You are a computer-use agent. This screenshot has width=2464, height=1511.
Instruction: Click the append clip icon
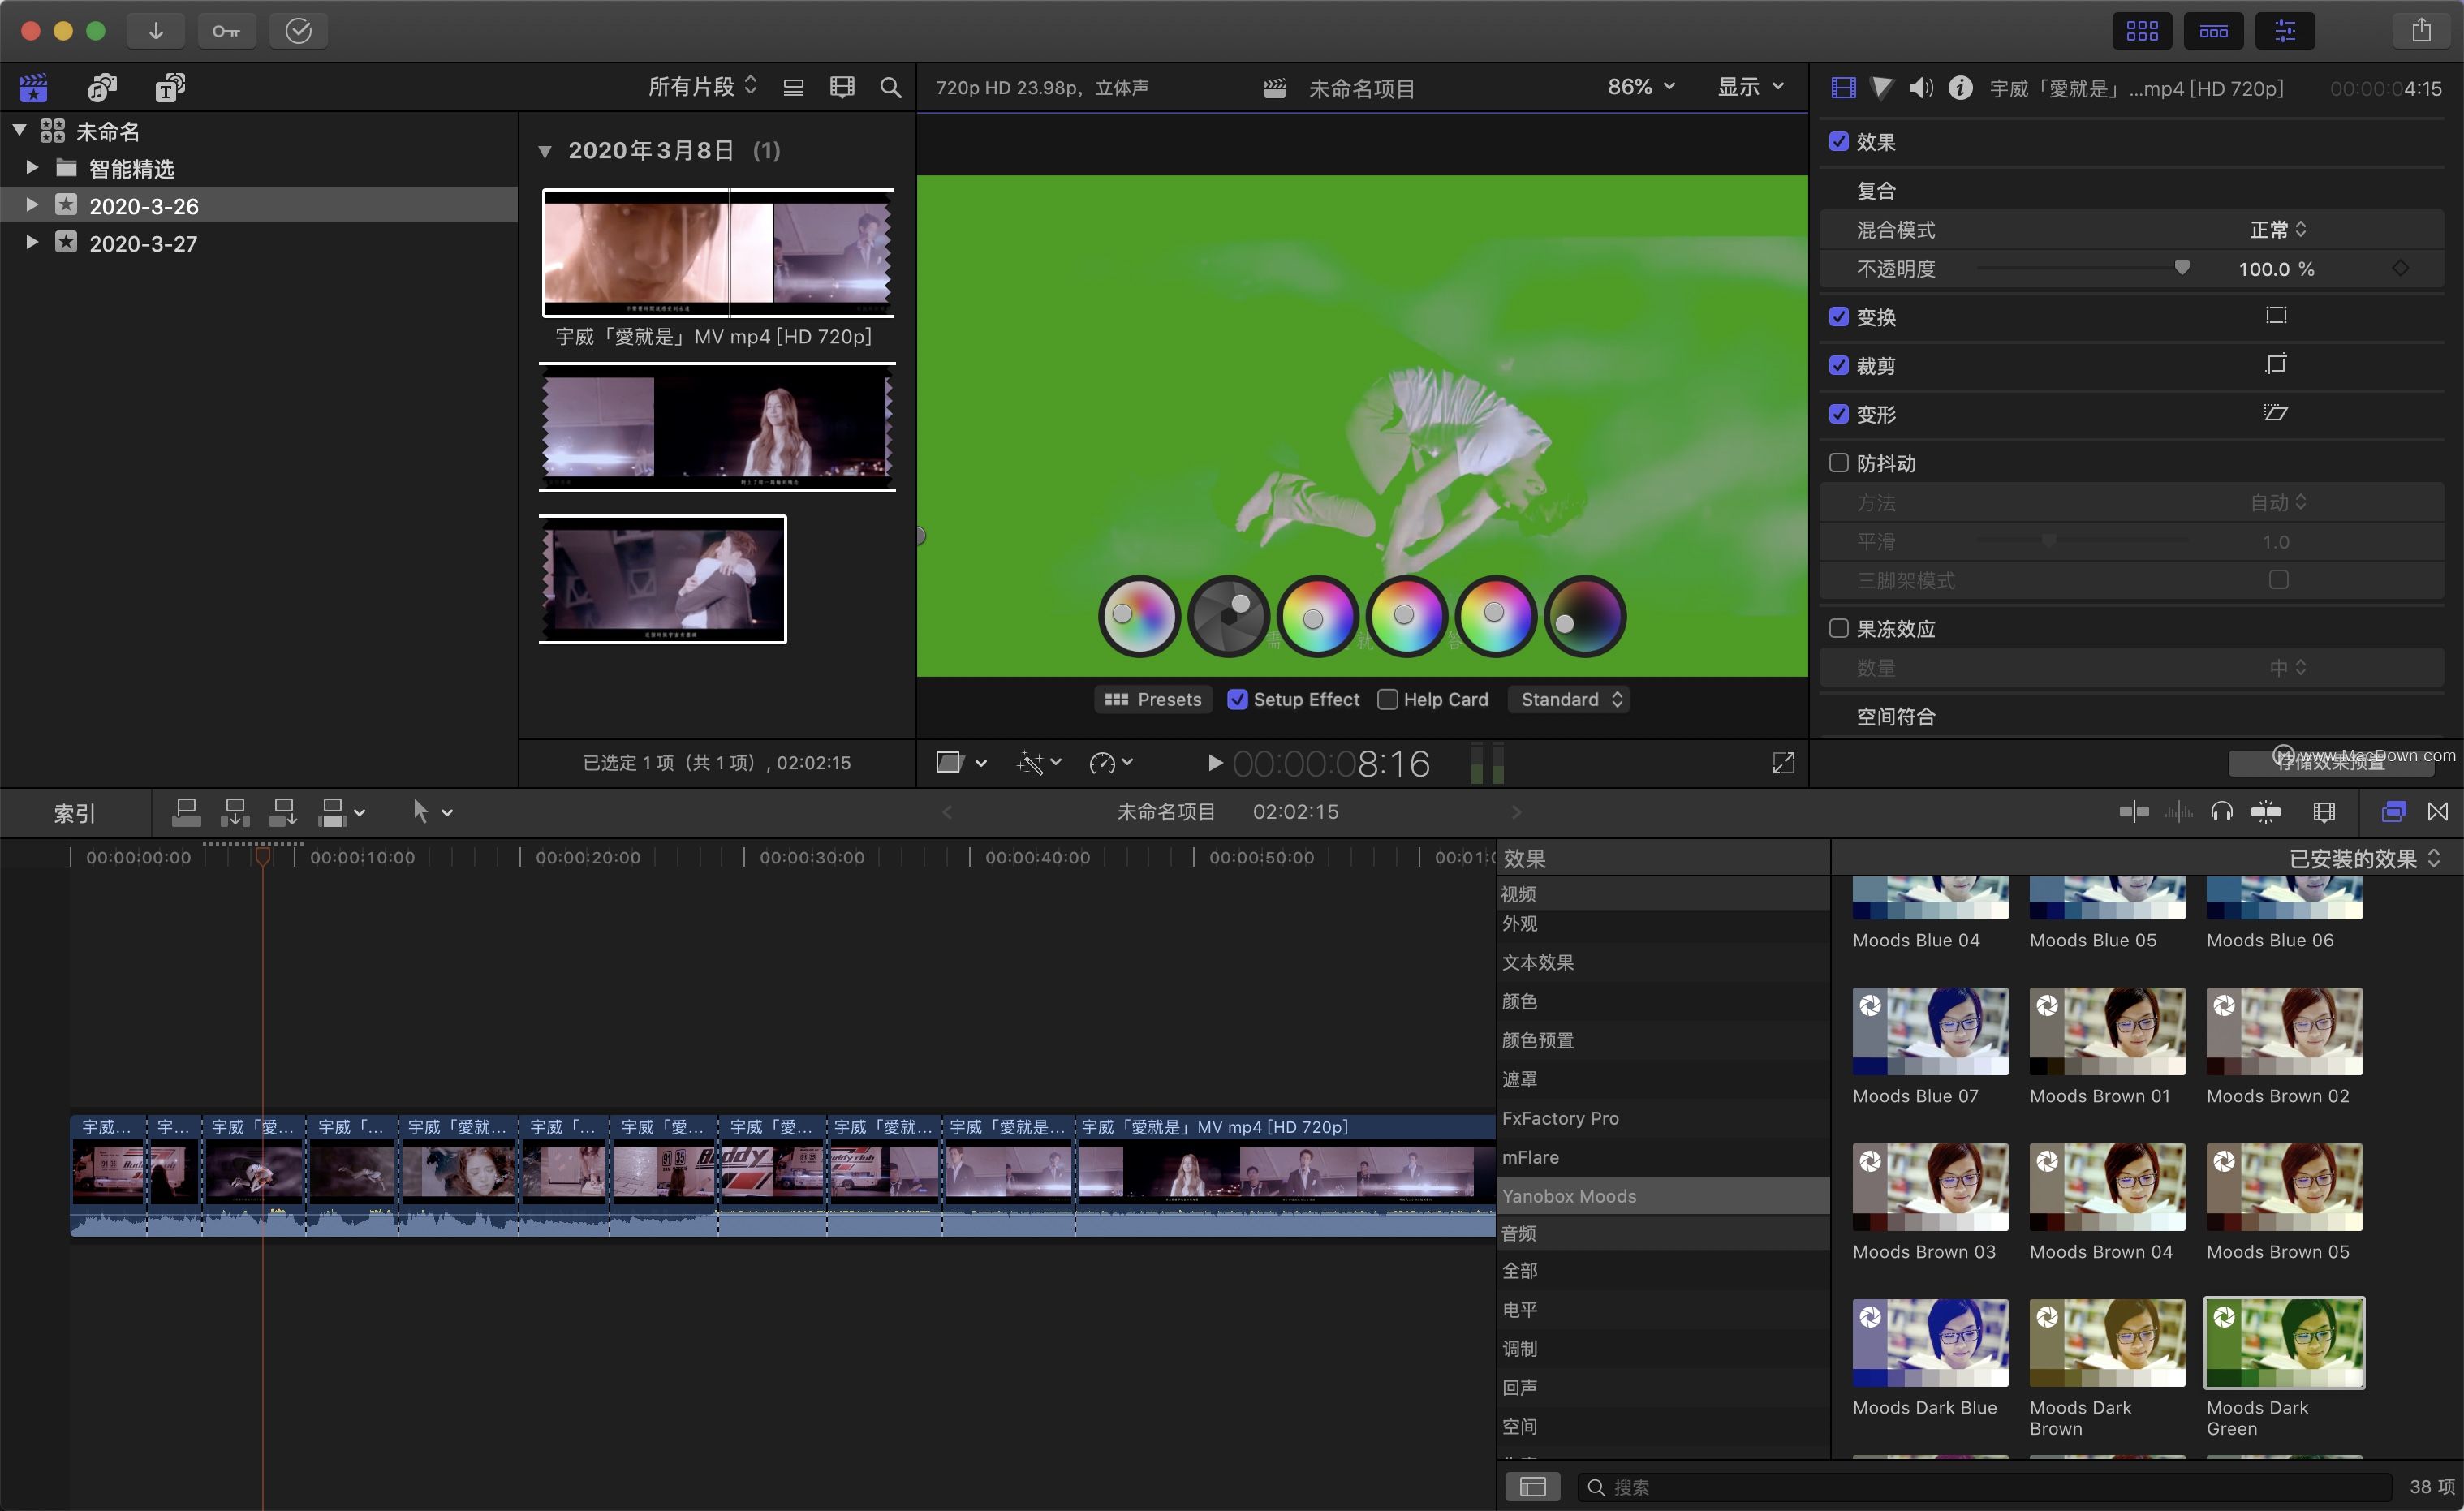pyautogui.click(x=283, y=812)
